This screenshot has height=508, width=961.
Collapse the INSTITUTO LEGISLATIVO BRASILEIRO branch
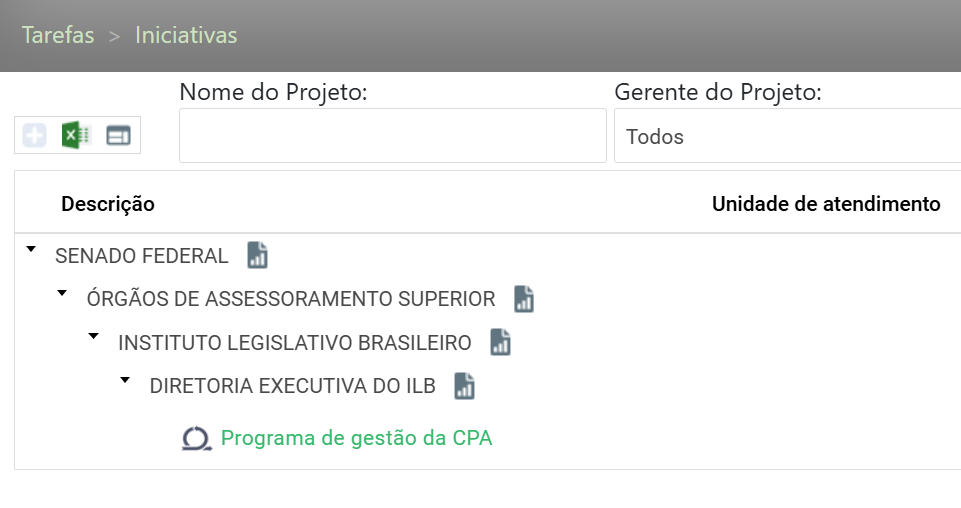coord(94,336)
